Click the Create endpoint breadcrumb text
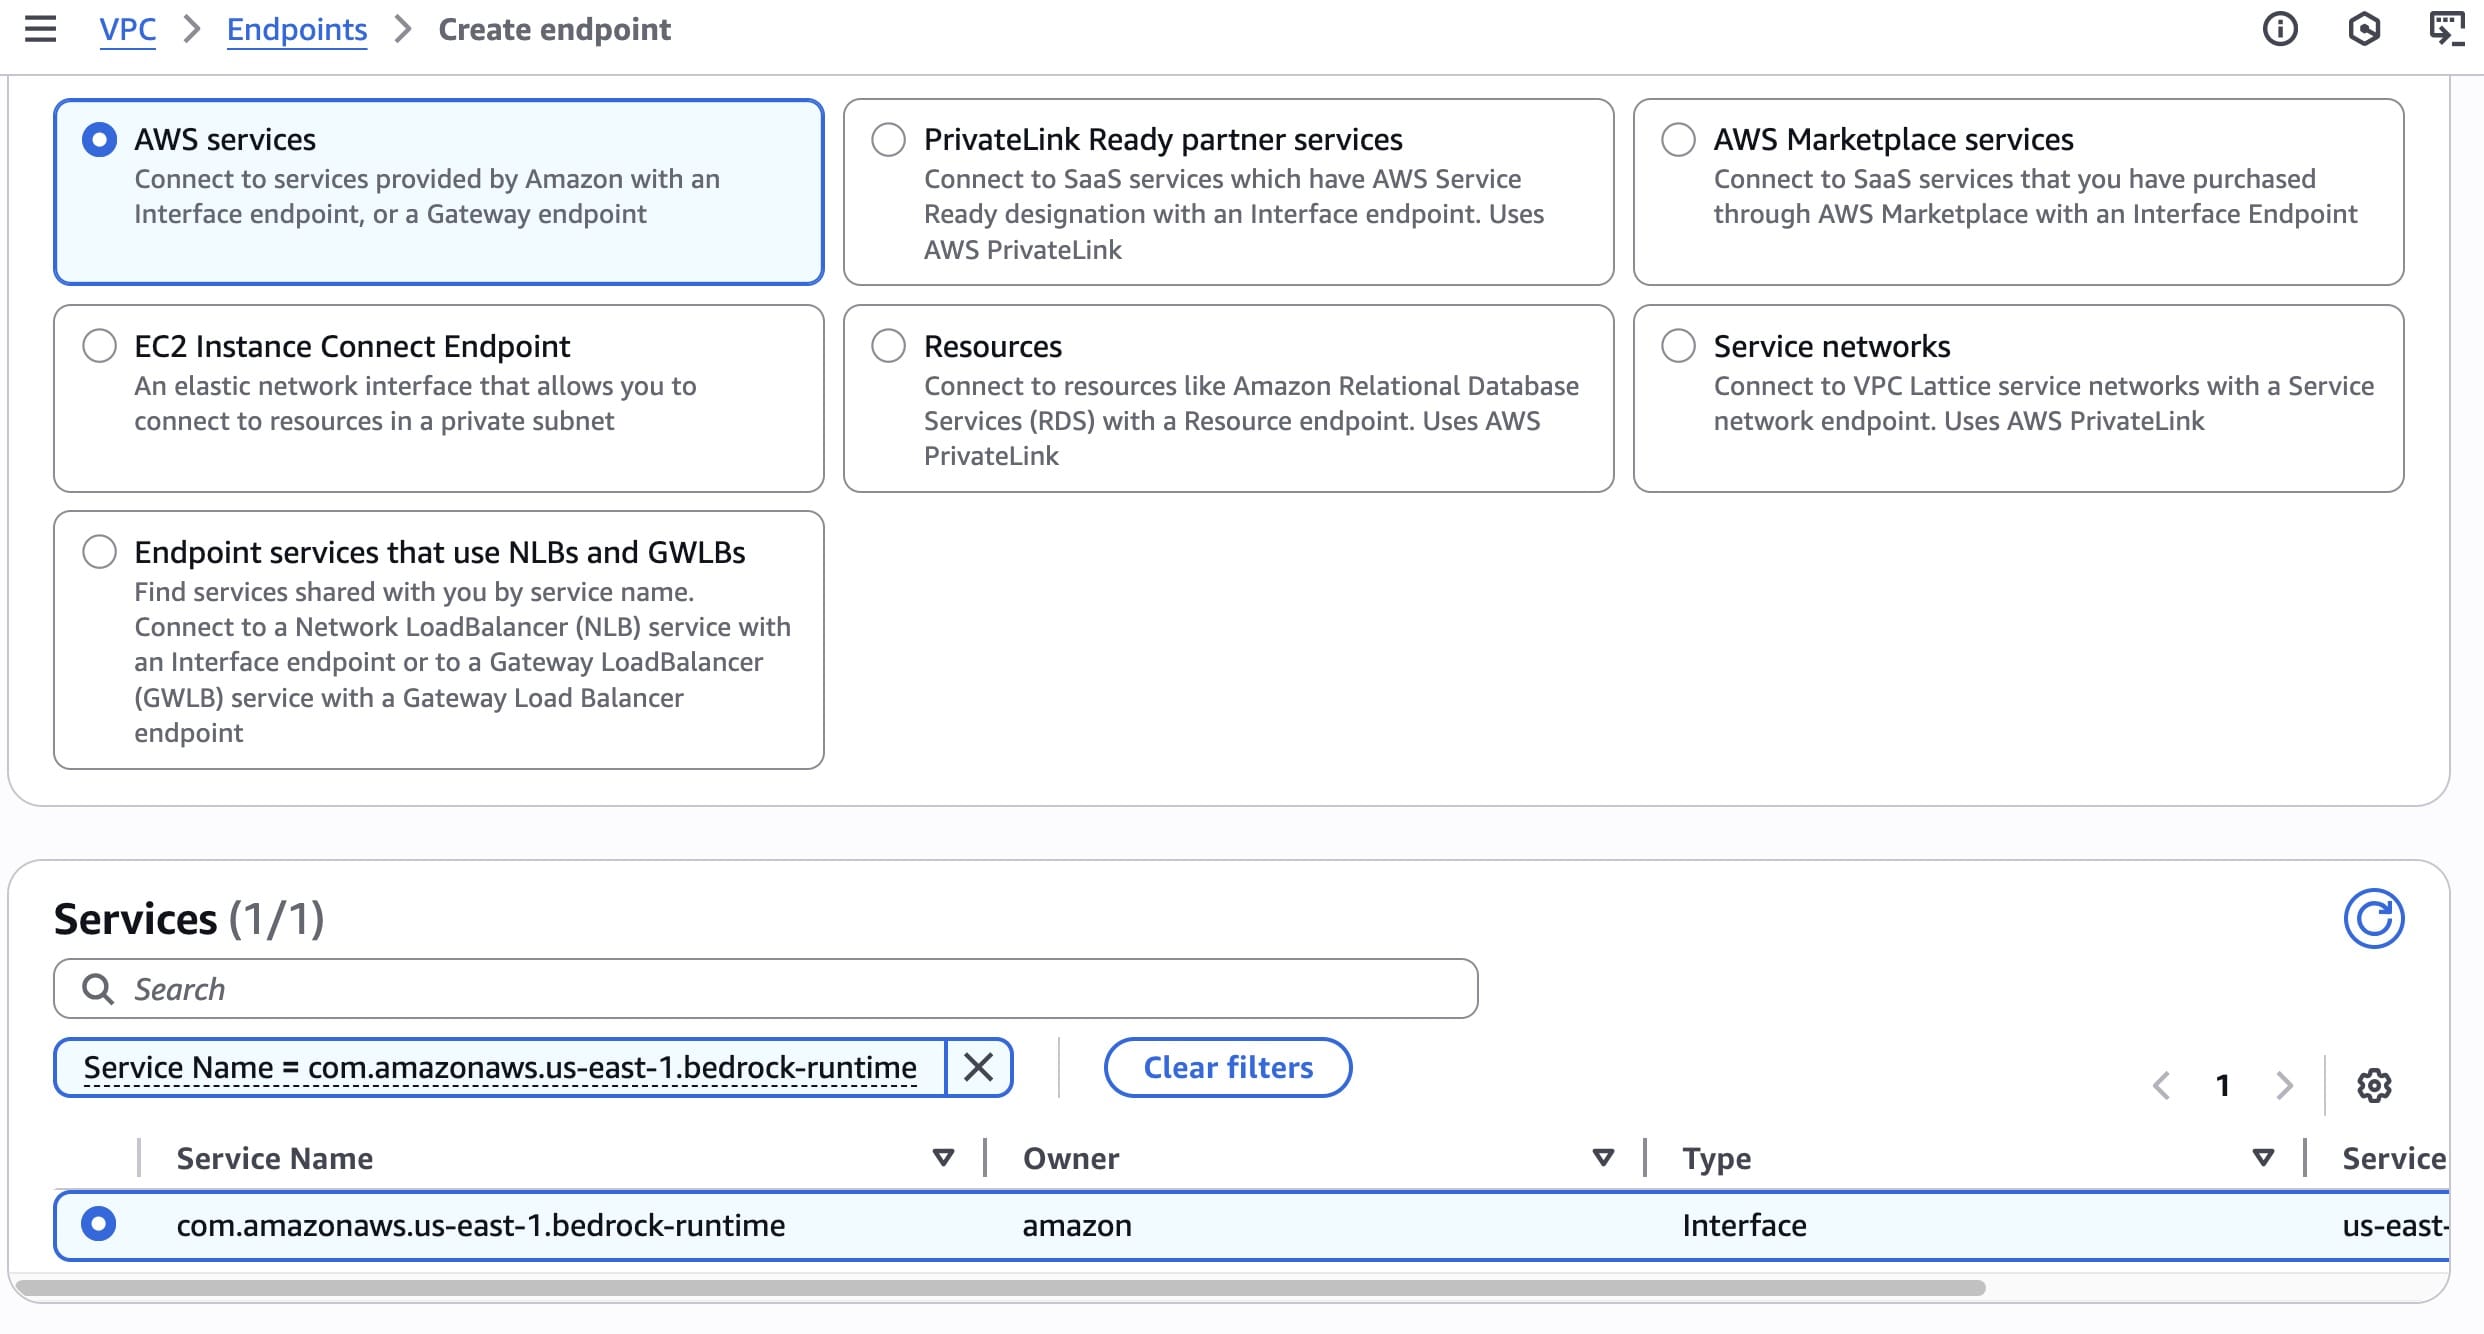 tap(555, 29)
